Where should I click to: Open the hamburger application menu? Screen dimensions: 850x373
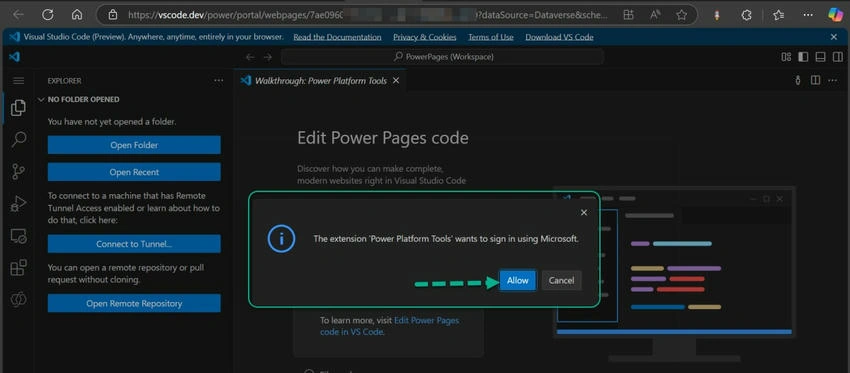click(x=18, y=80)
